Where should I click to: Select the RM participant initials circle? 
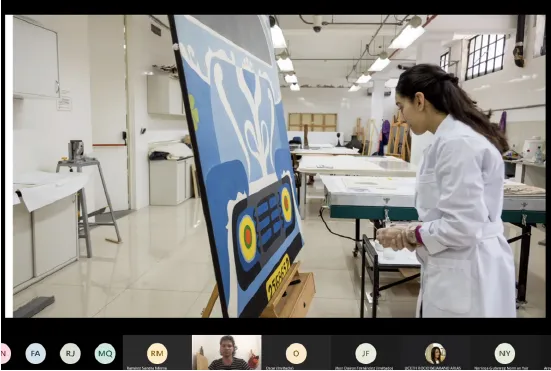[157, 353]
